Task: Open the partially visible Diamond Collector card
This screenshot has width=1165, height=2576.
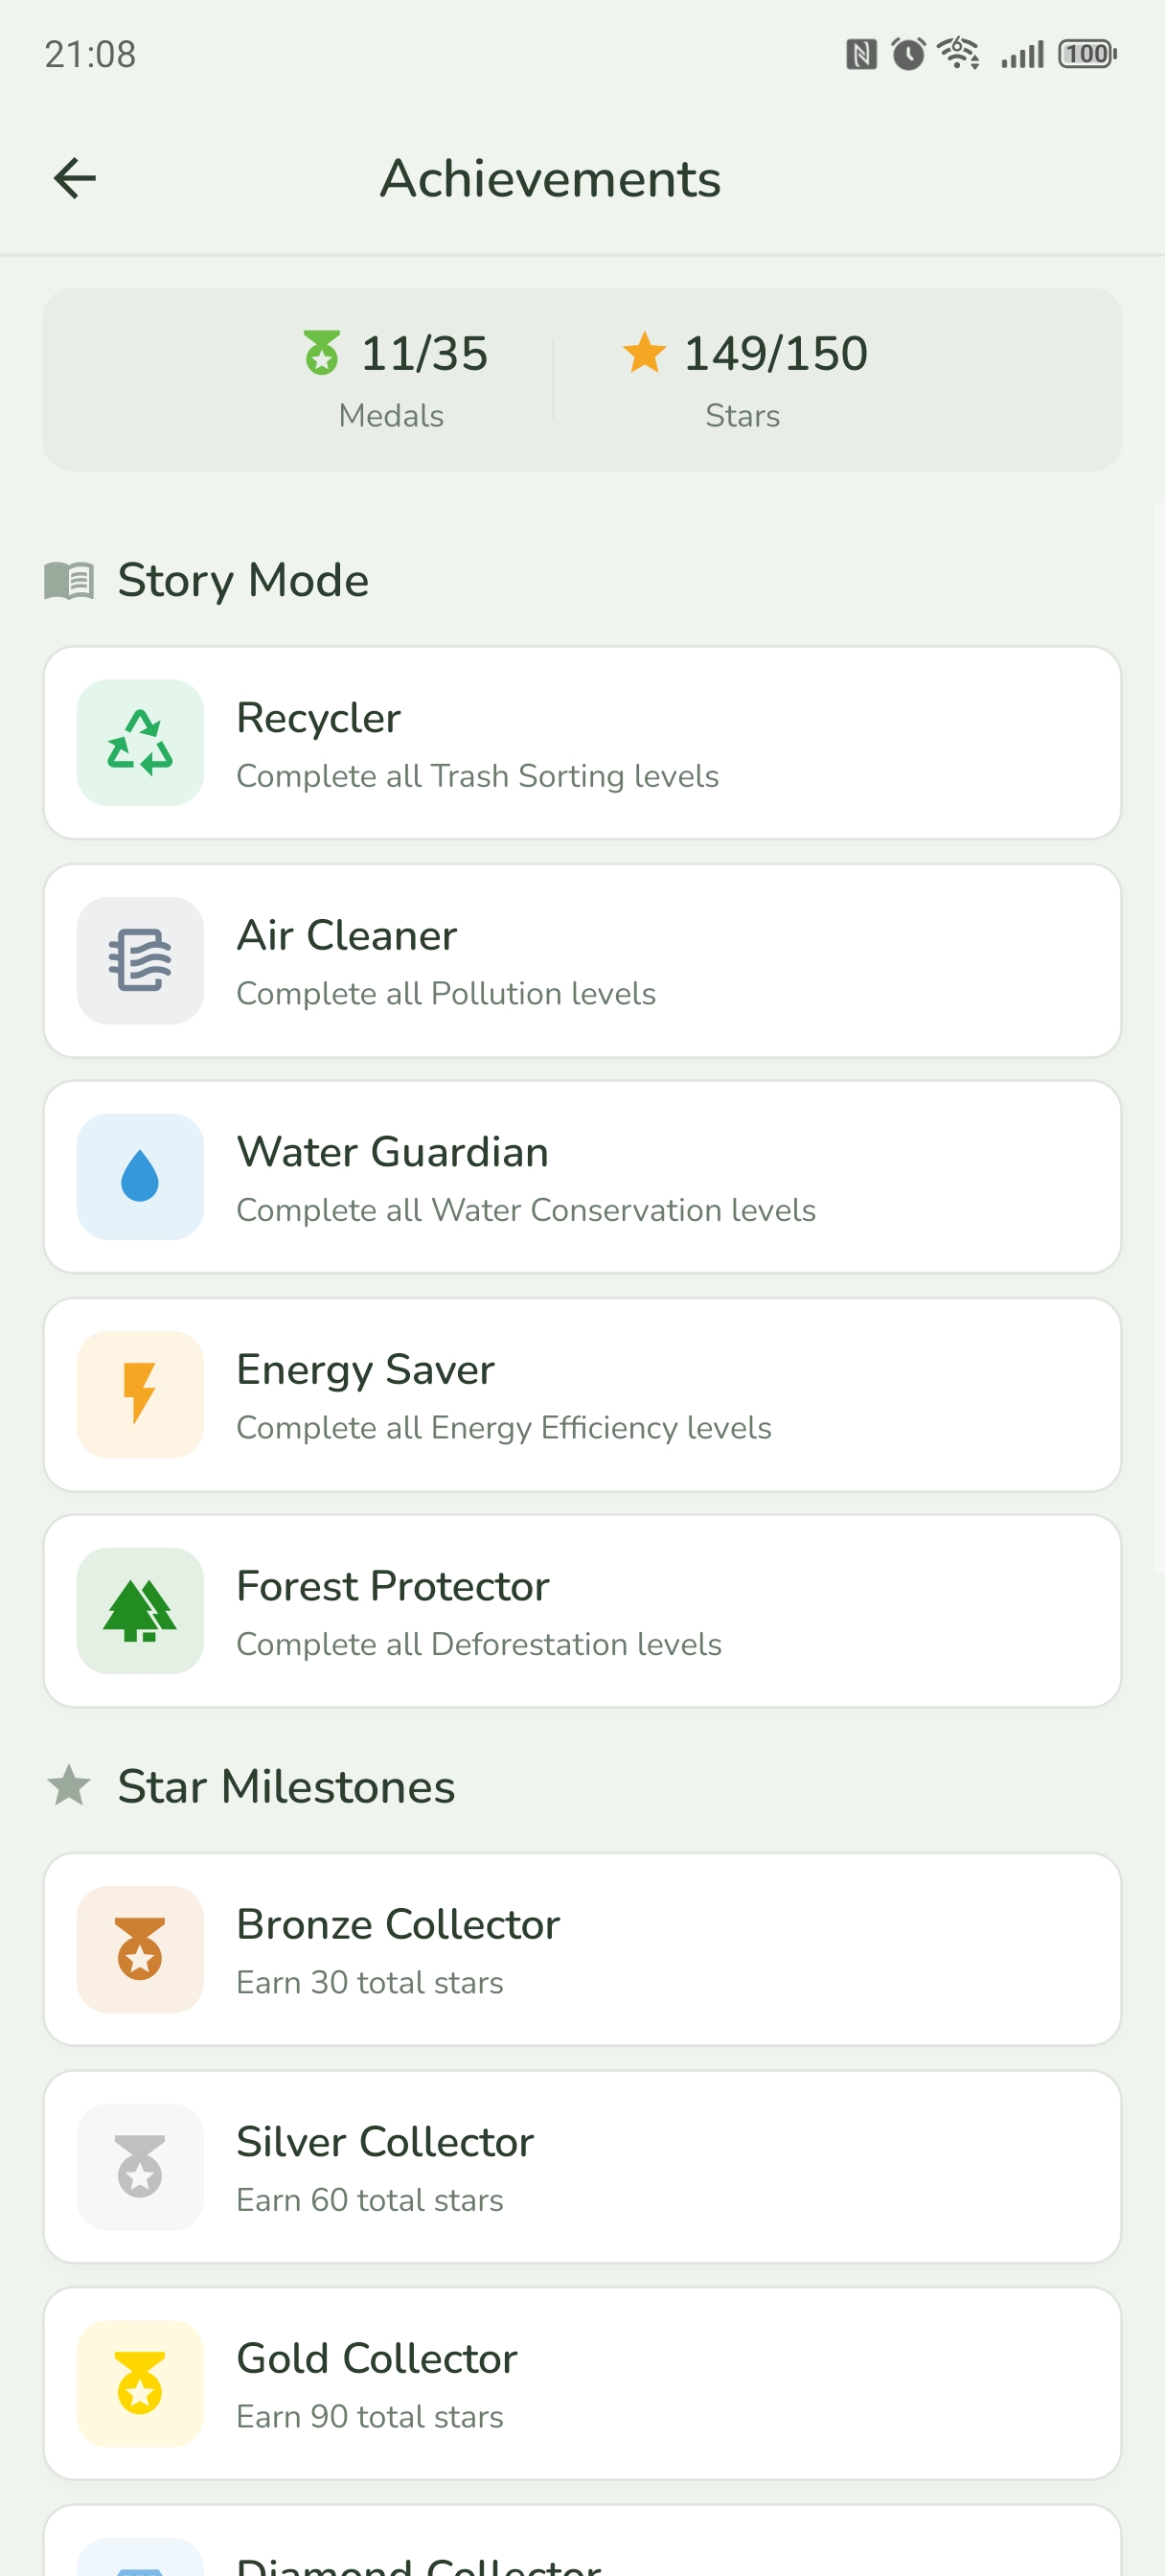Action: coord(582,2545)
